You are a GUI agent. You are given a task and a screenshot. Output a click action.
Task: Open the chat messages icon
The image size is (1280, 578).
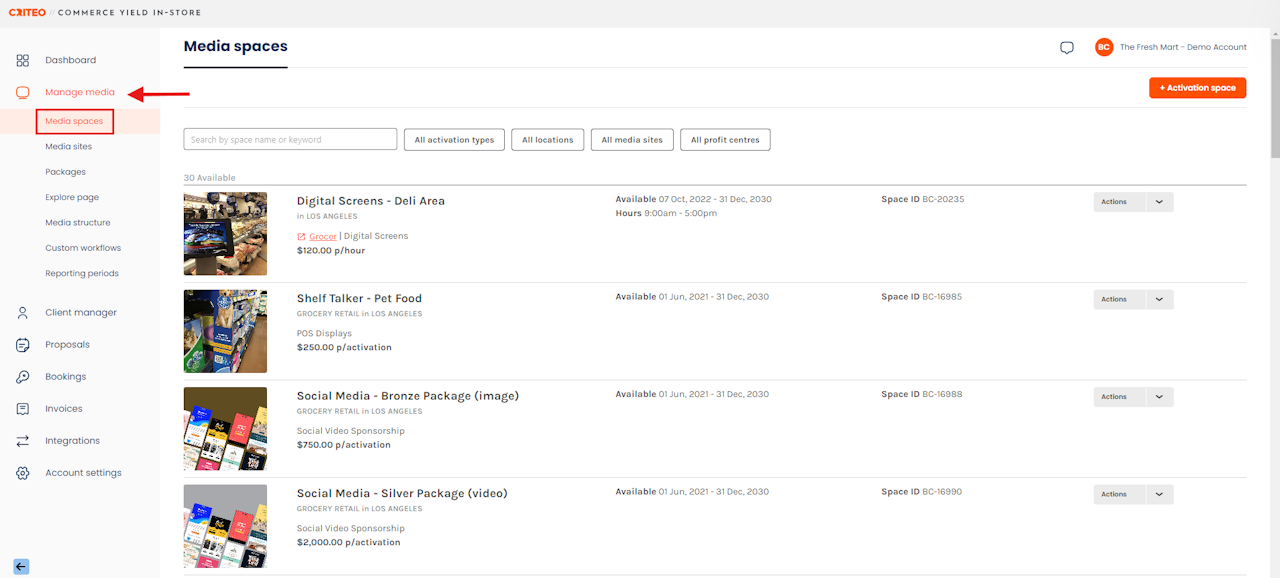1067,47
